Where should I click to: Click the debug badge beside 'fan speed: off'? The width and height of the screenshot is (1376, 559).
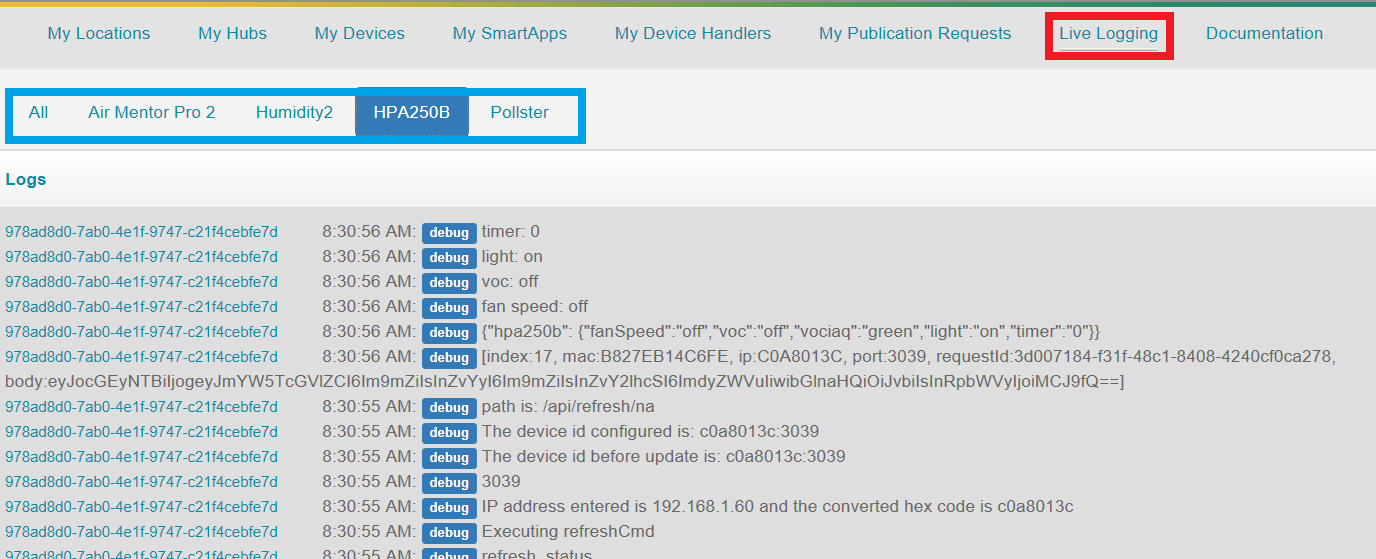[449, 308]
